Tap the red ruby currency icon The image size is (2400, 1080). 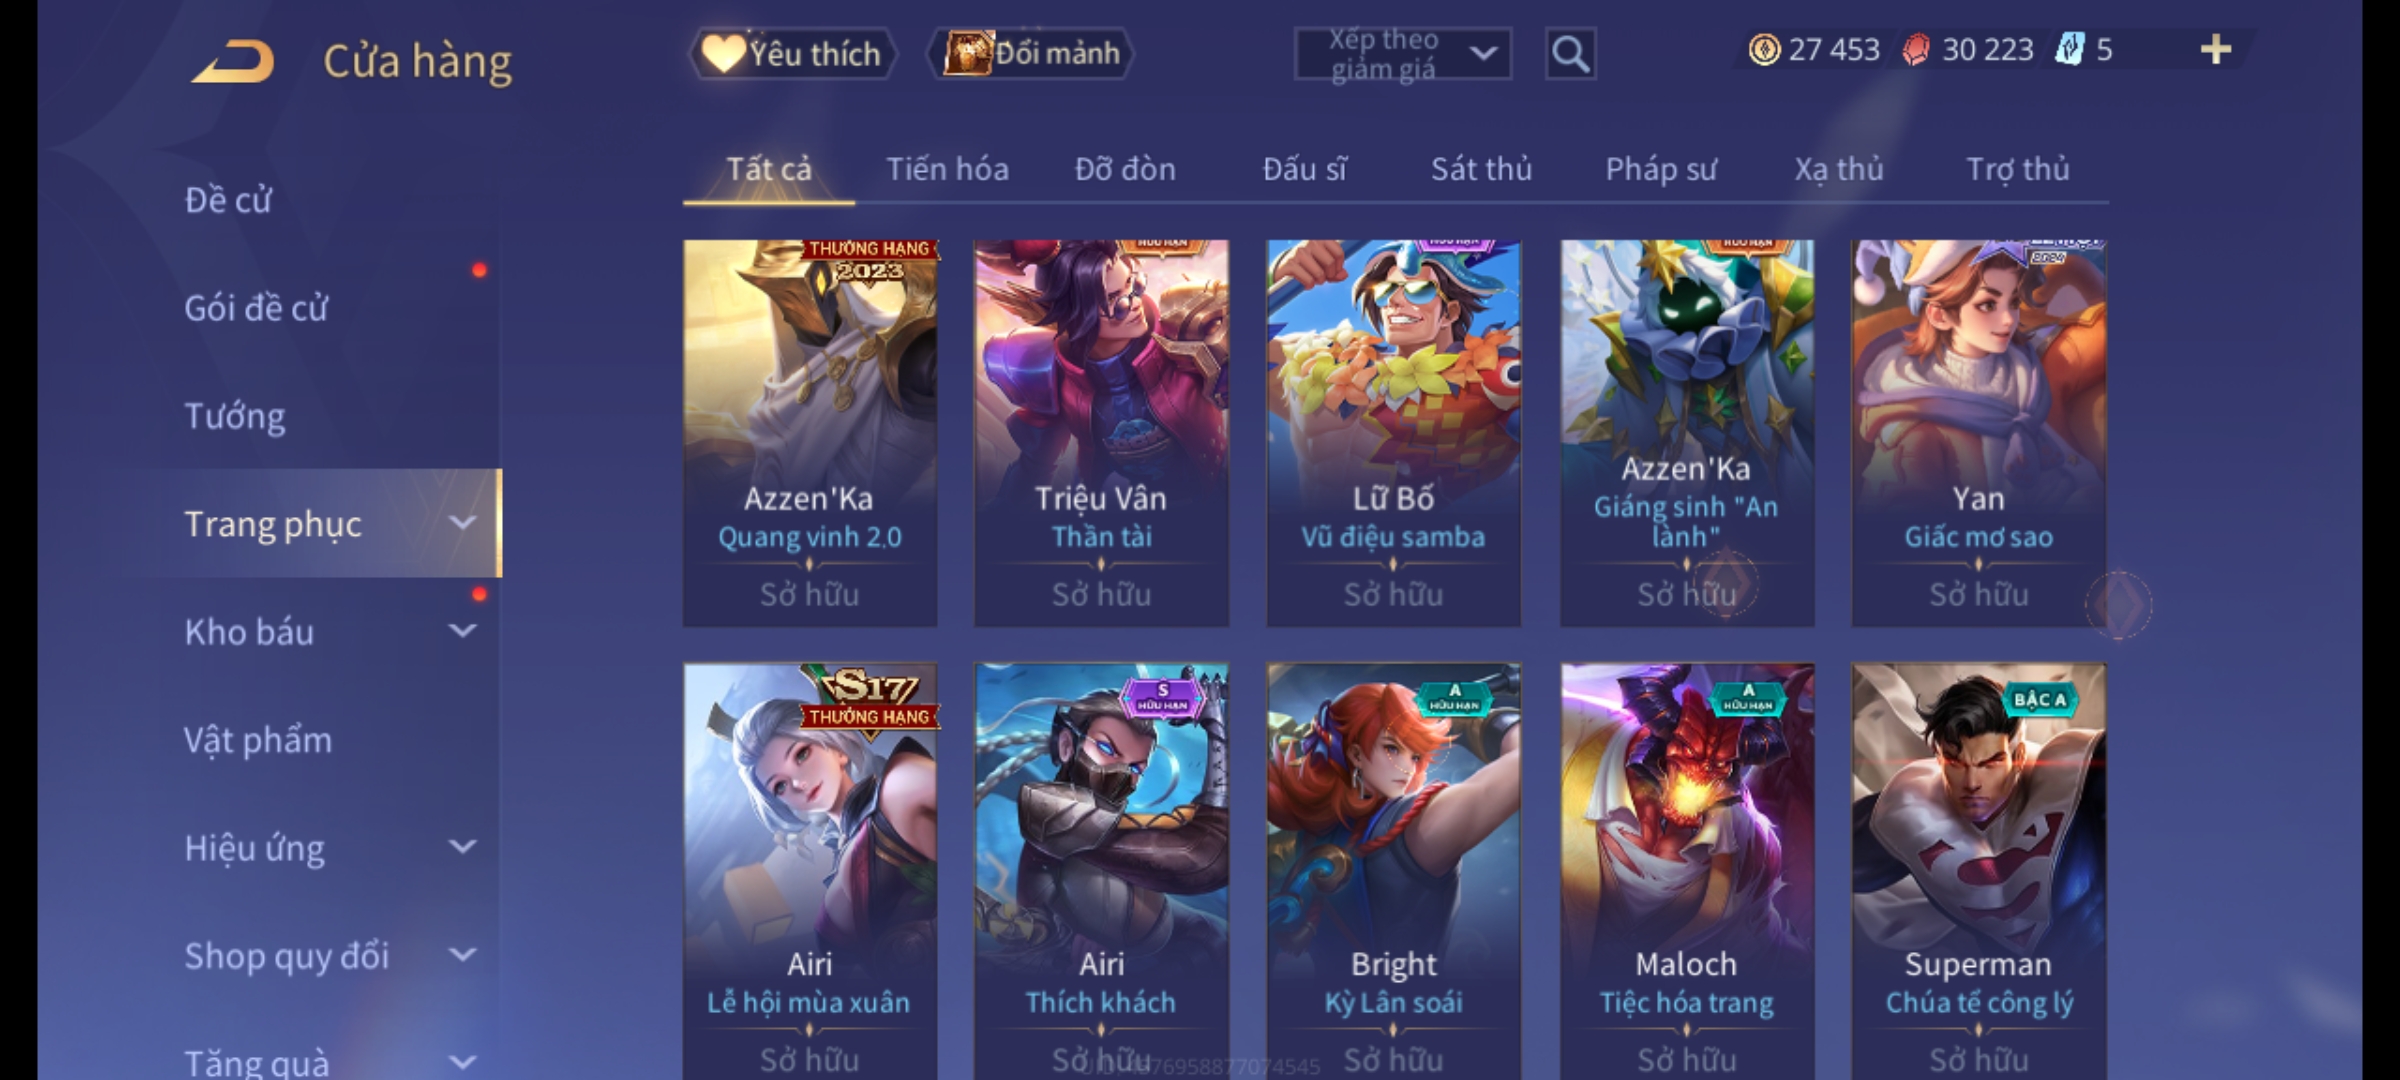(x=1915, y=50)
